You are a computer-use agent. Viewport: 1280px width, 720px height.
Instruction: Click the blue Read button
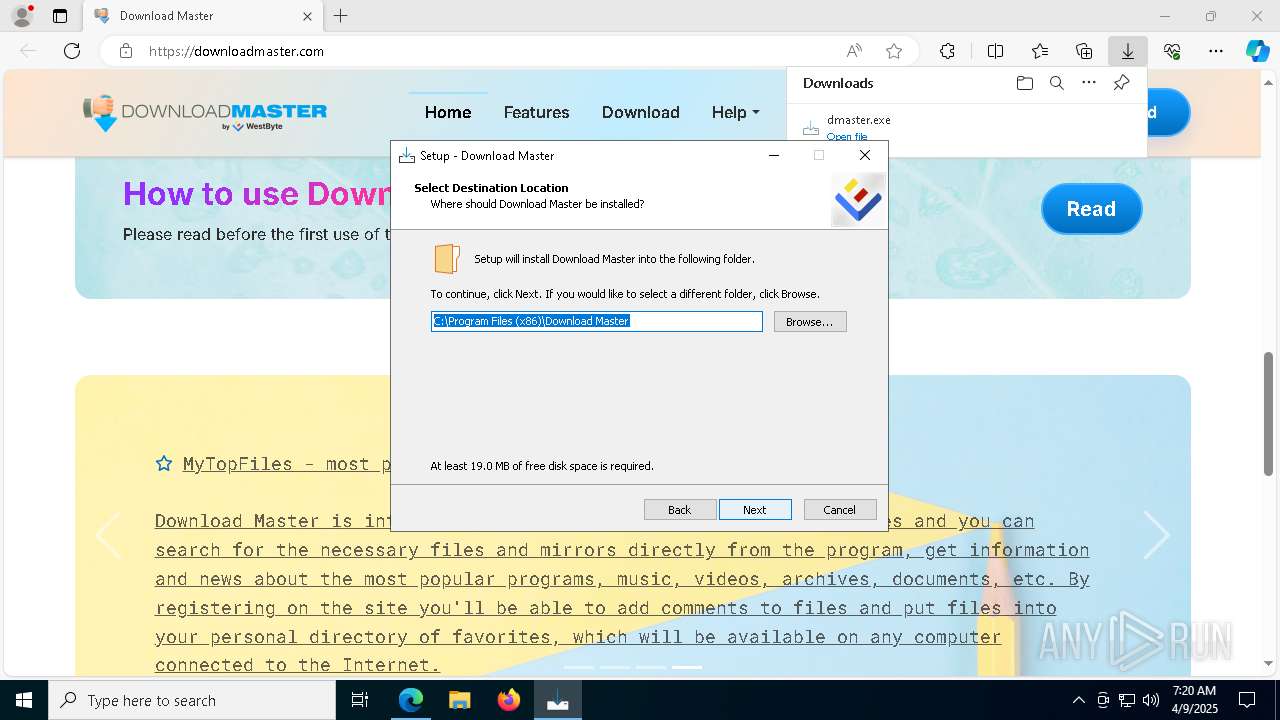[x=1091, y=209]
